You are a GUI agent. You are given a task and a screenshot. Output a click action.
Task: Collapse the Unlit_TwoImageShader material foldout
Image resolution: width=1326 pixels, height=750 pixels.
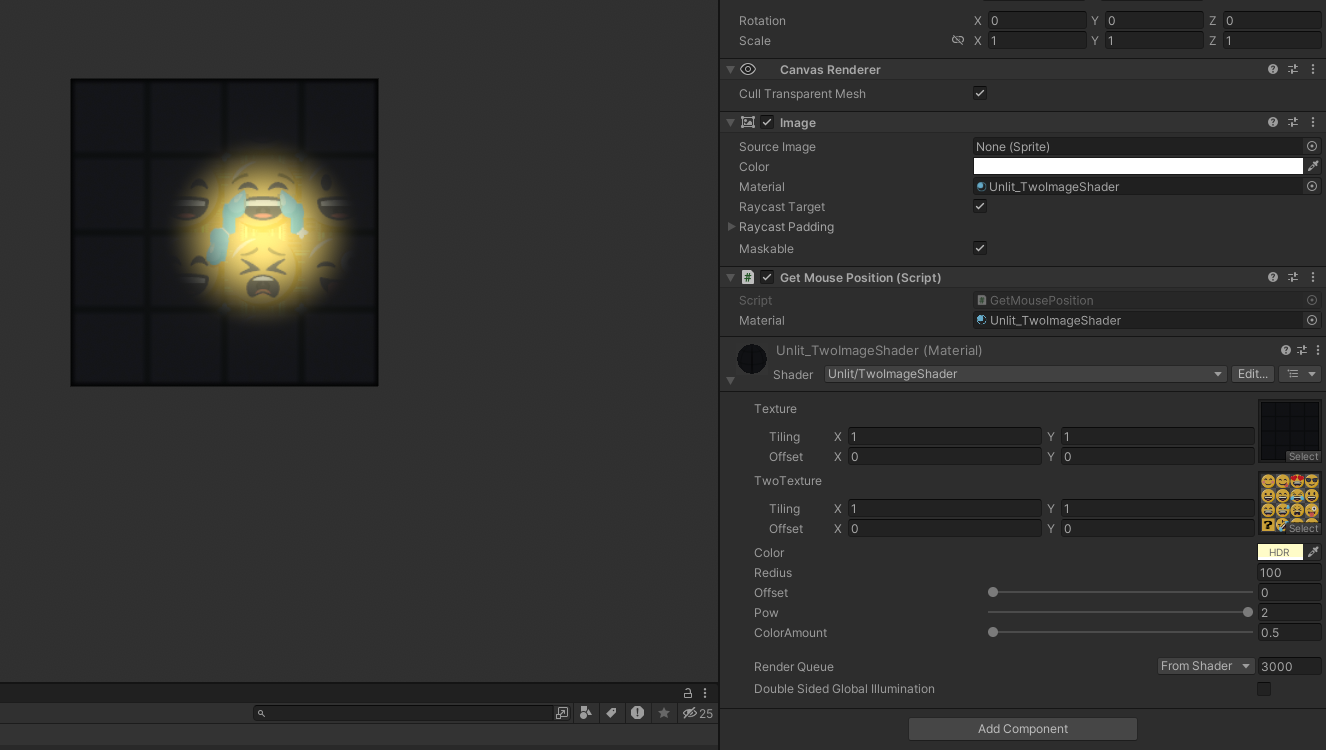[730, 380]
